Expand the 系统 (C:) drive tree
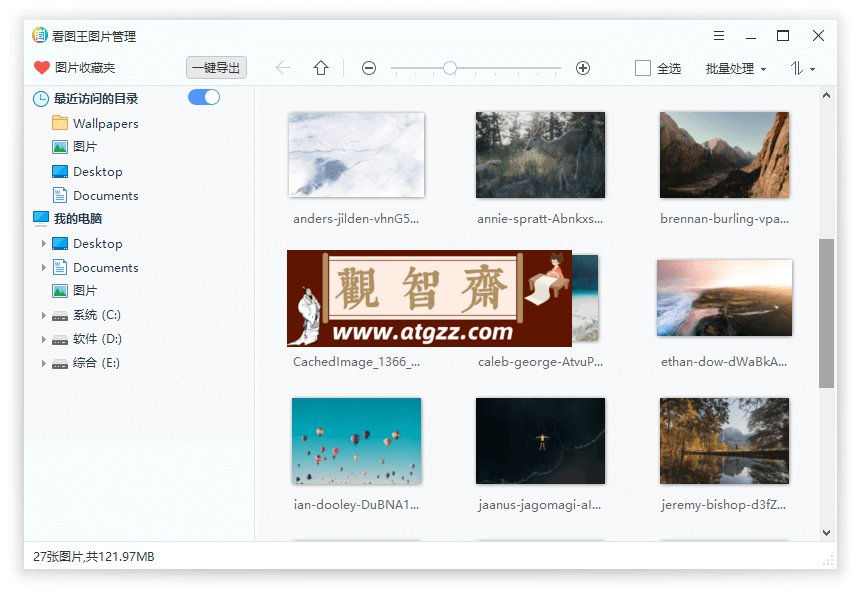The image size is (861, 597). (x=43, y=315)
